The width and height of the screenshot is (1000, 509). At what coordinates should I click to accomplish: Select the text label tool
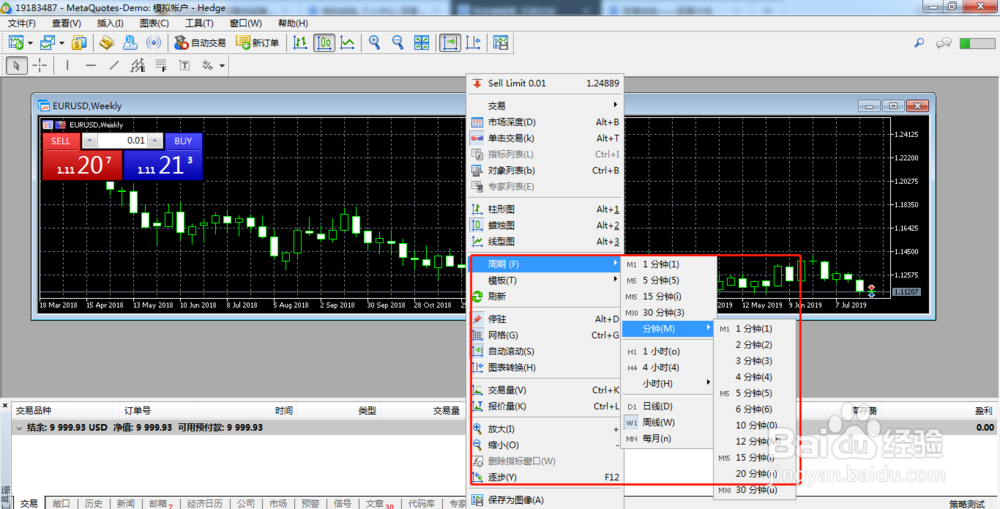coord(184,65)
